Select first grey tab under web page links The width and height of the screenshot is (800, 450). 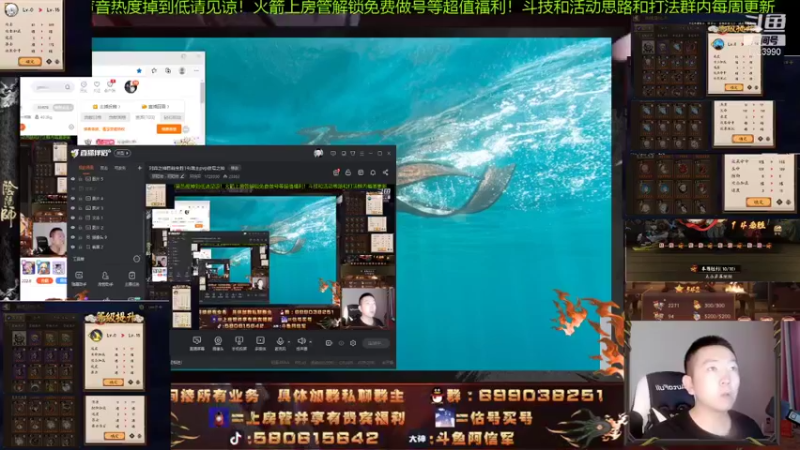coord(92,117)
